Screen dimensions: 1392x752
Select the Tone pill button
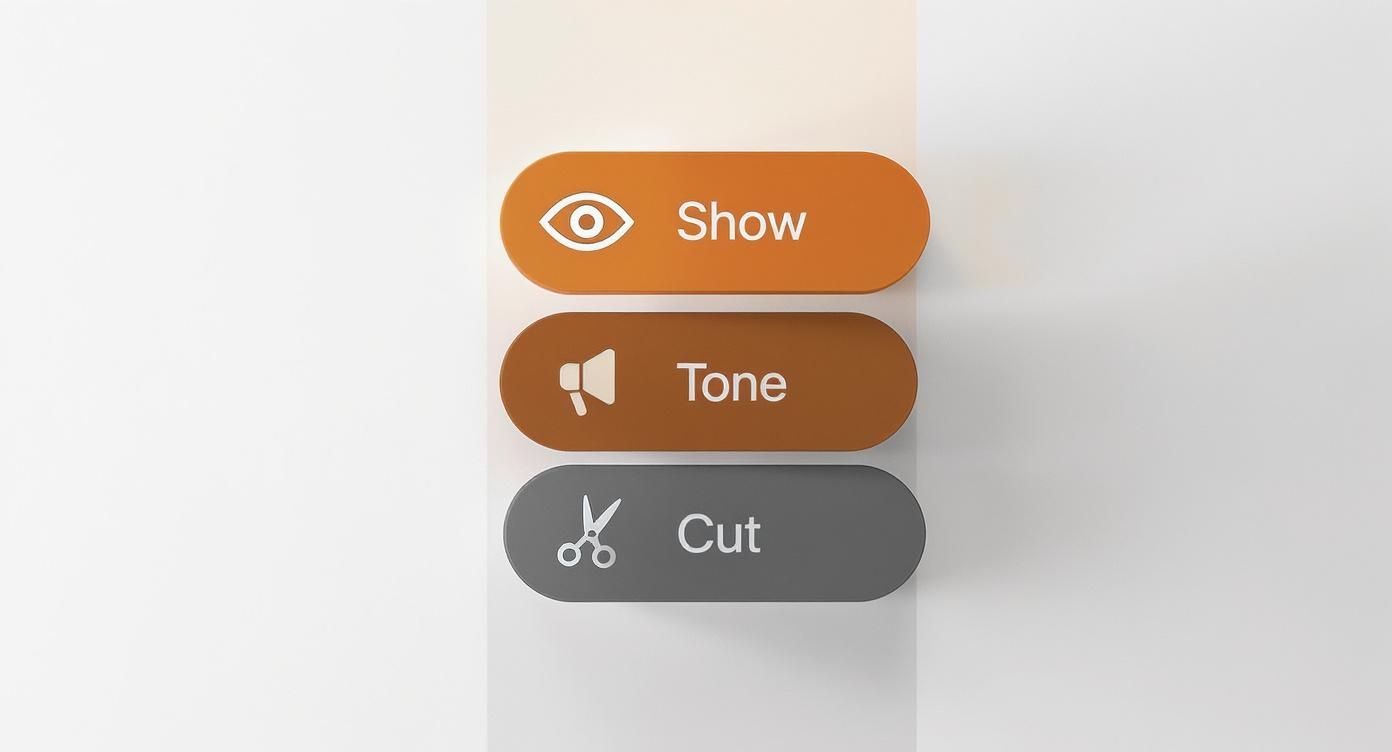pyautogui.click(x=708, y=381)
